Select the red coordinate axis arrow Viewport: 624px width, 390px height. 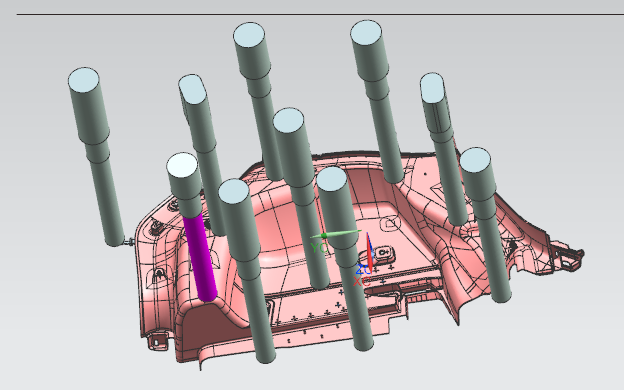369,253
